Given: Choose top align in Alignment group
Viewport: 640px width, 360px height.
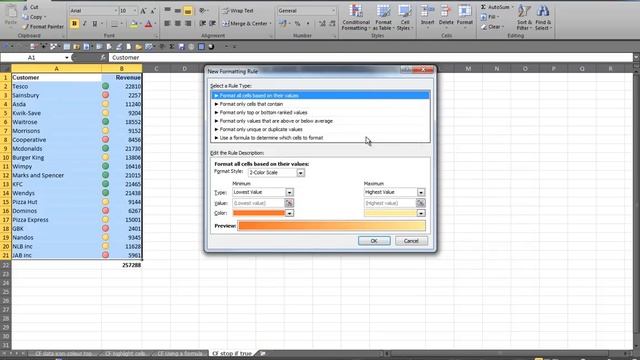Looking at the screenshot, I should point(167,11).
